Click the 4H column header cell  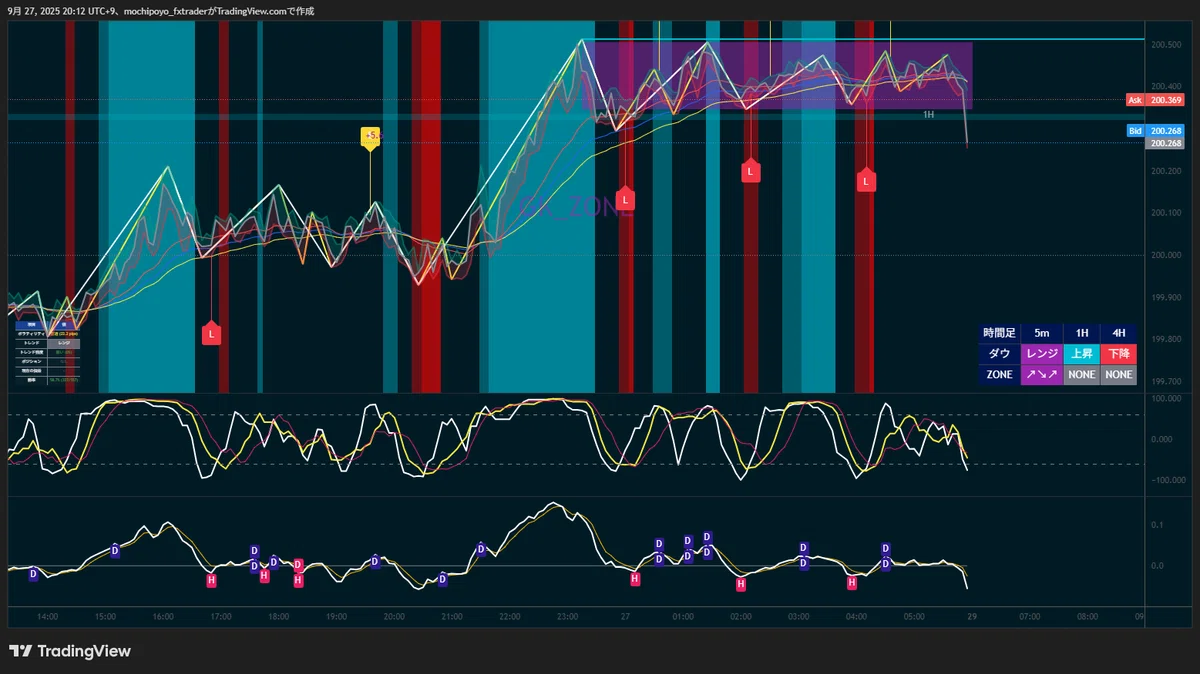click(x=1118, y=333)
